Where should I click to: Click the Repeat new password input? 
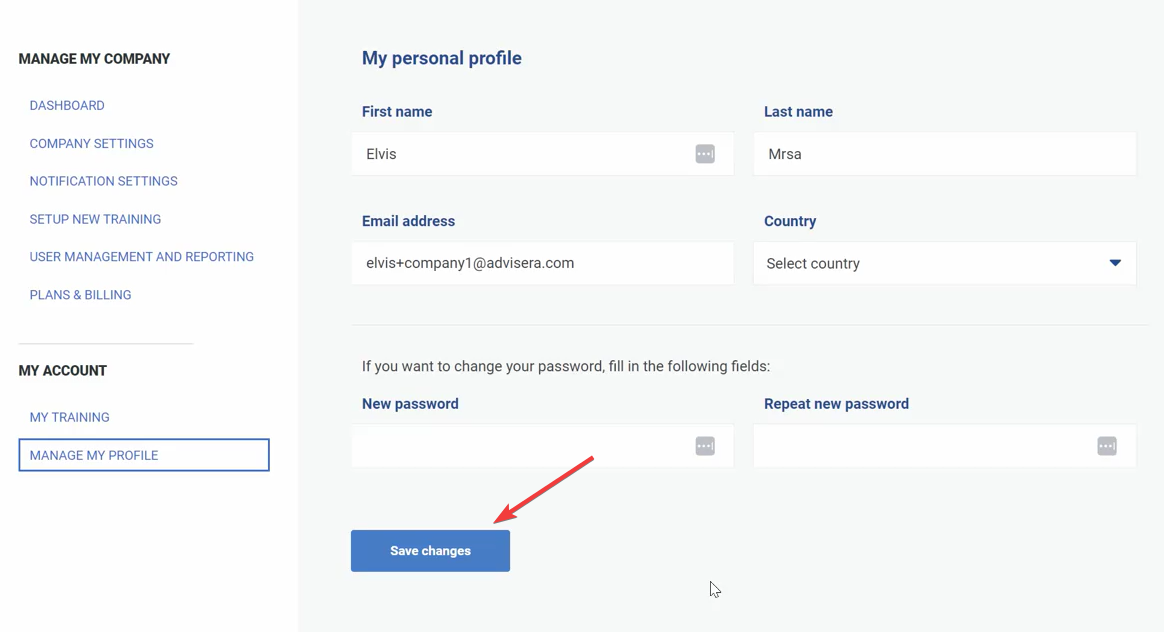point(922,446)
